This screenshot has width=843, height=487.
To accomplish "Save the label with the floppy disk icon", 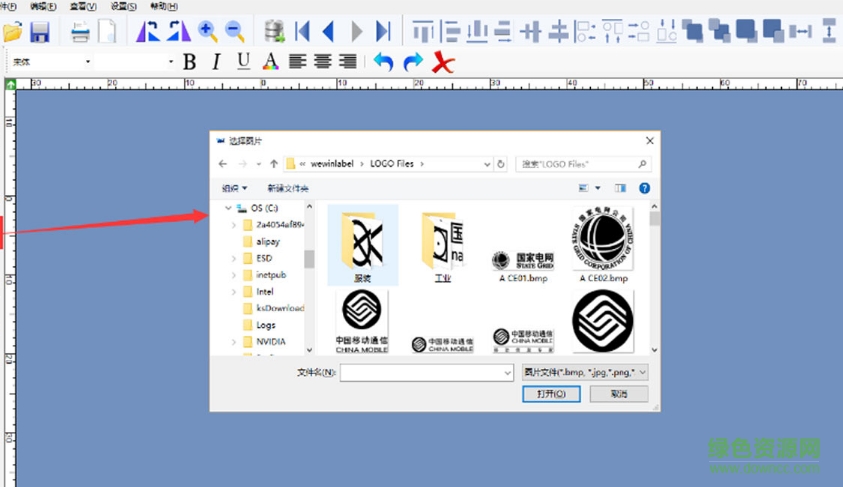I will click(40, 32).
